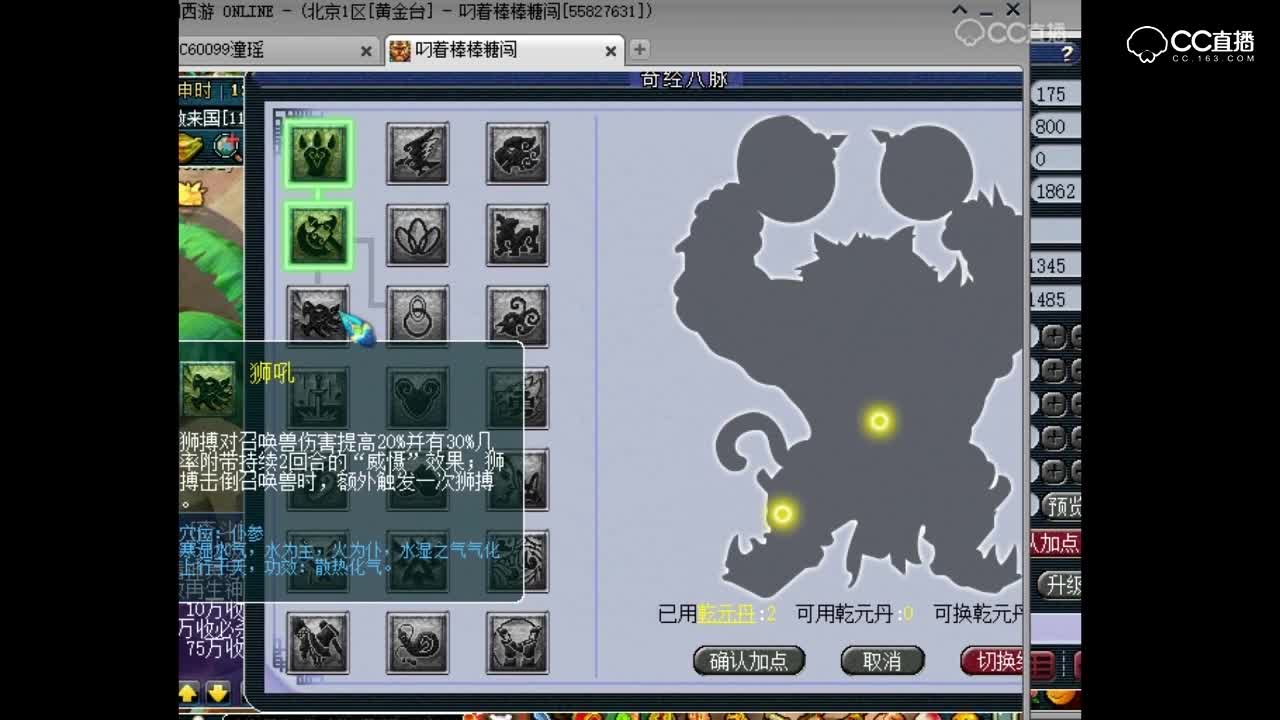The image size is (1280, 720).
Task: Click the 1485 value field
Action: pyautogui.click(x=1055, y=299)
